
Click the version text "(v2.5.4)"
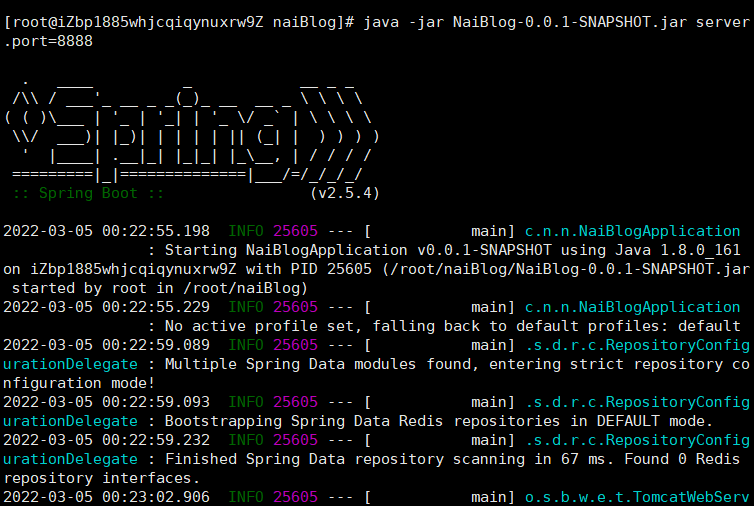pyautogui.click(x=345, y=193)
